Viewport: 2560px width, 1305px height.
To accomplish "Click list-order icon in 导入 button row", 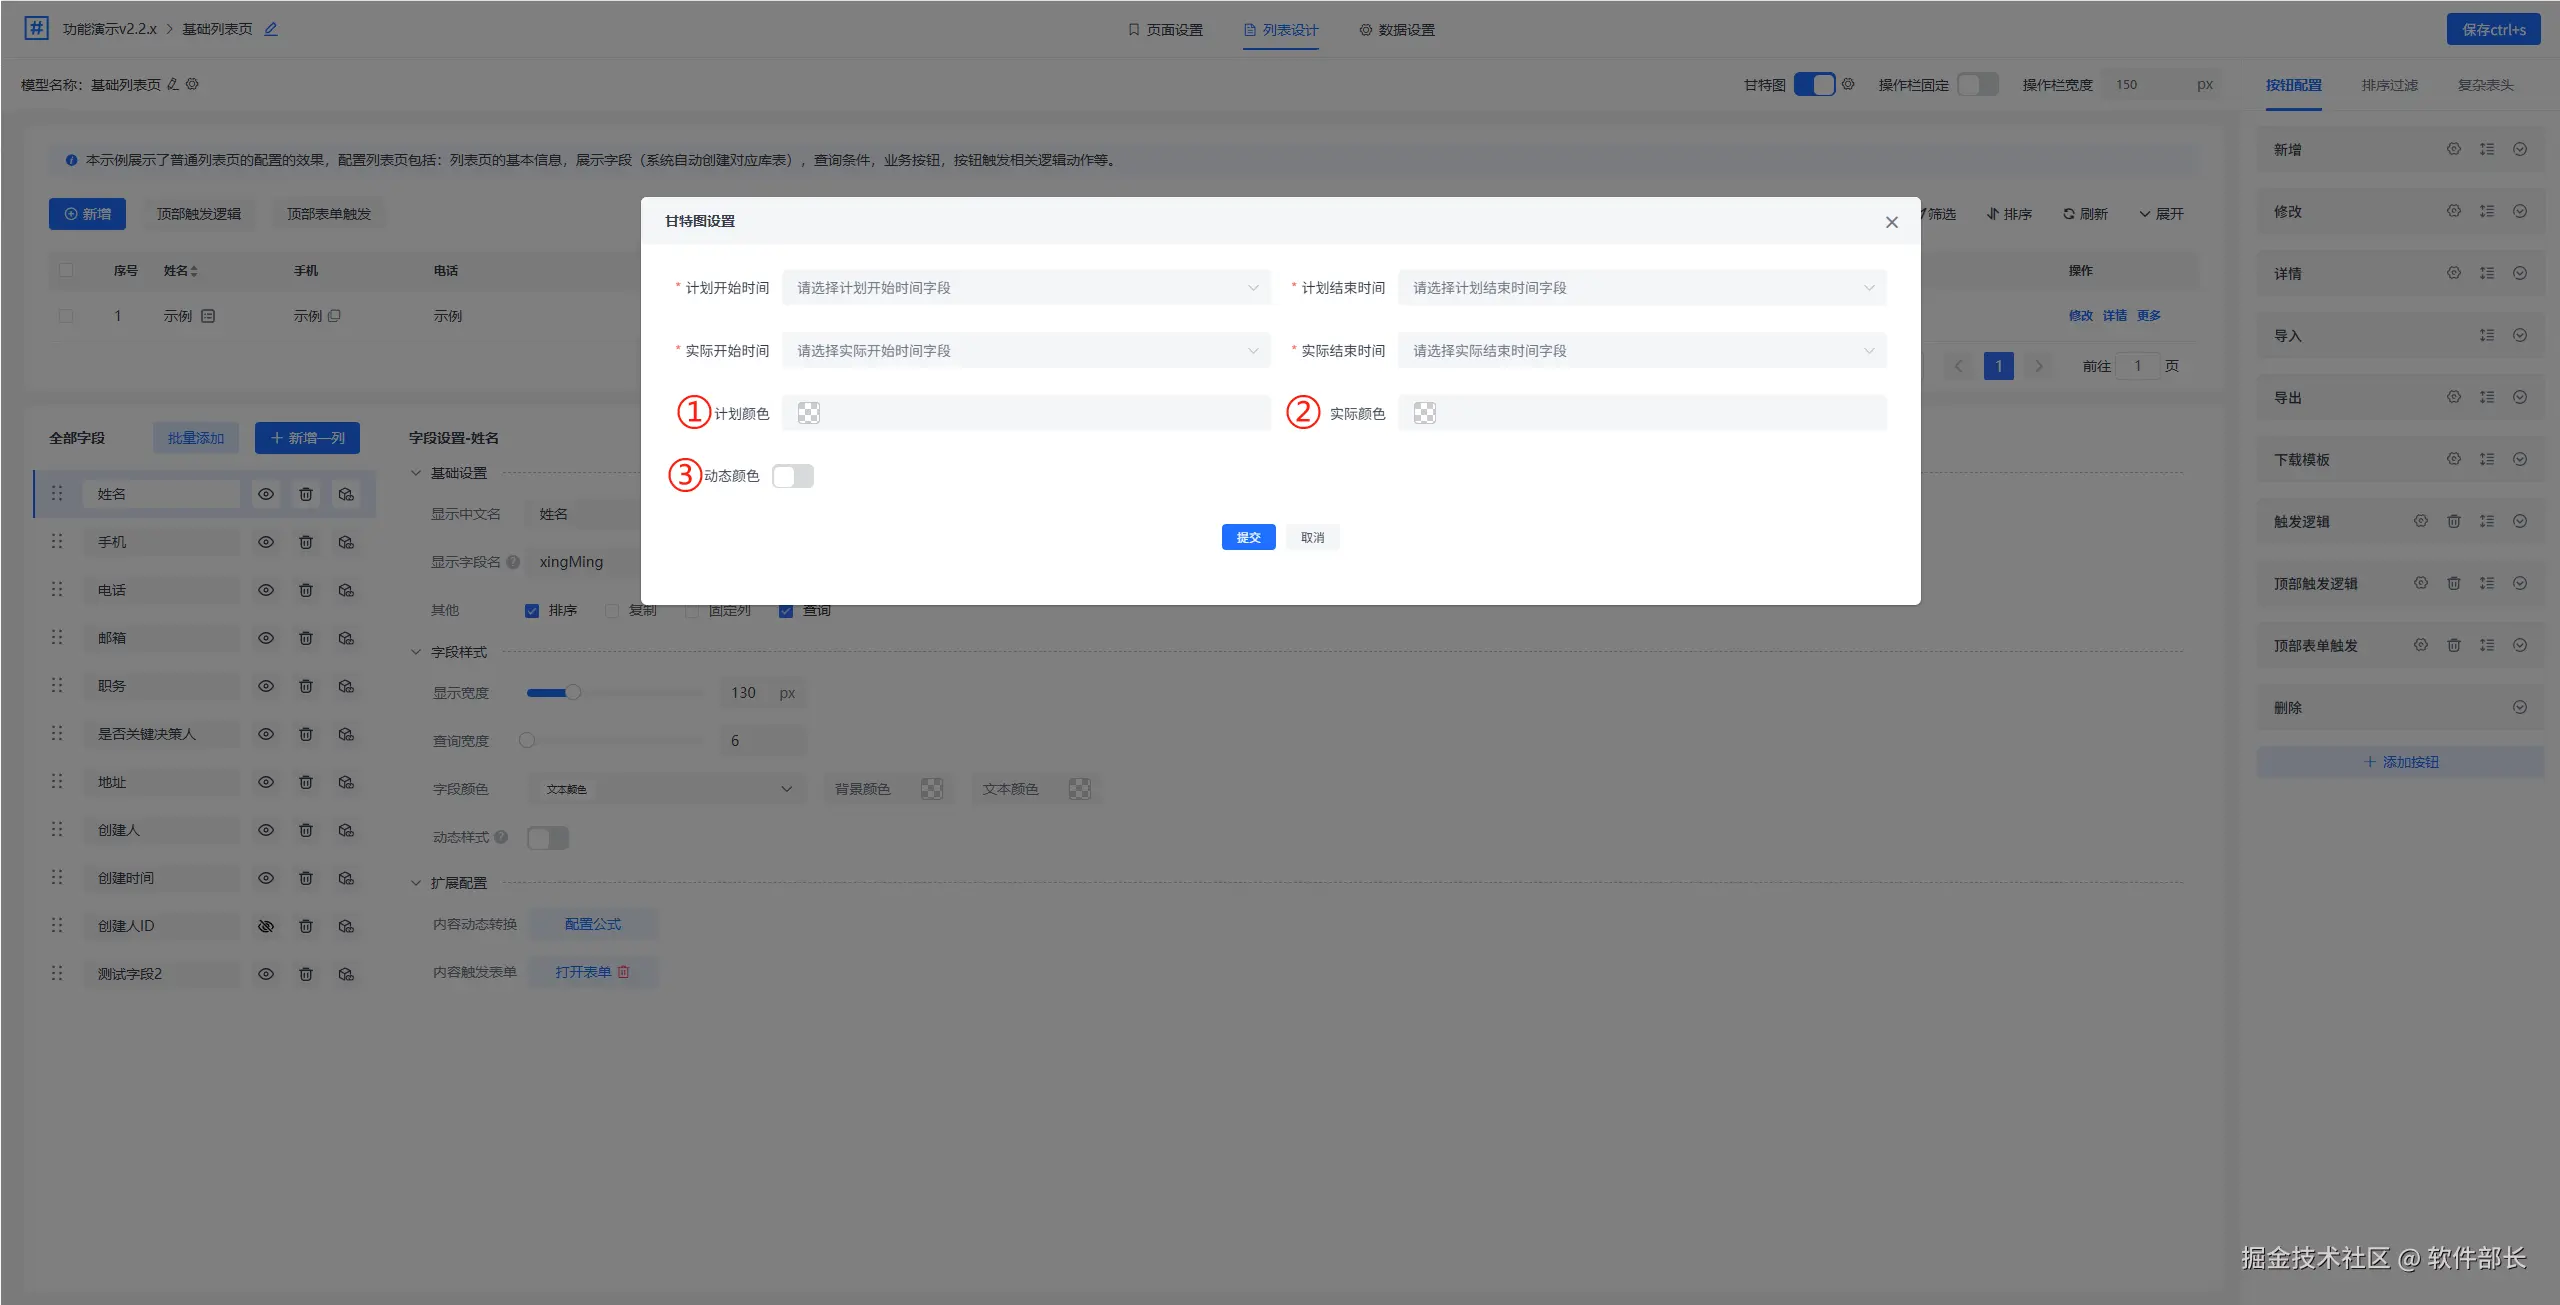I will point(2487,335).
